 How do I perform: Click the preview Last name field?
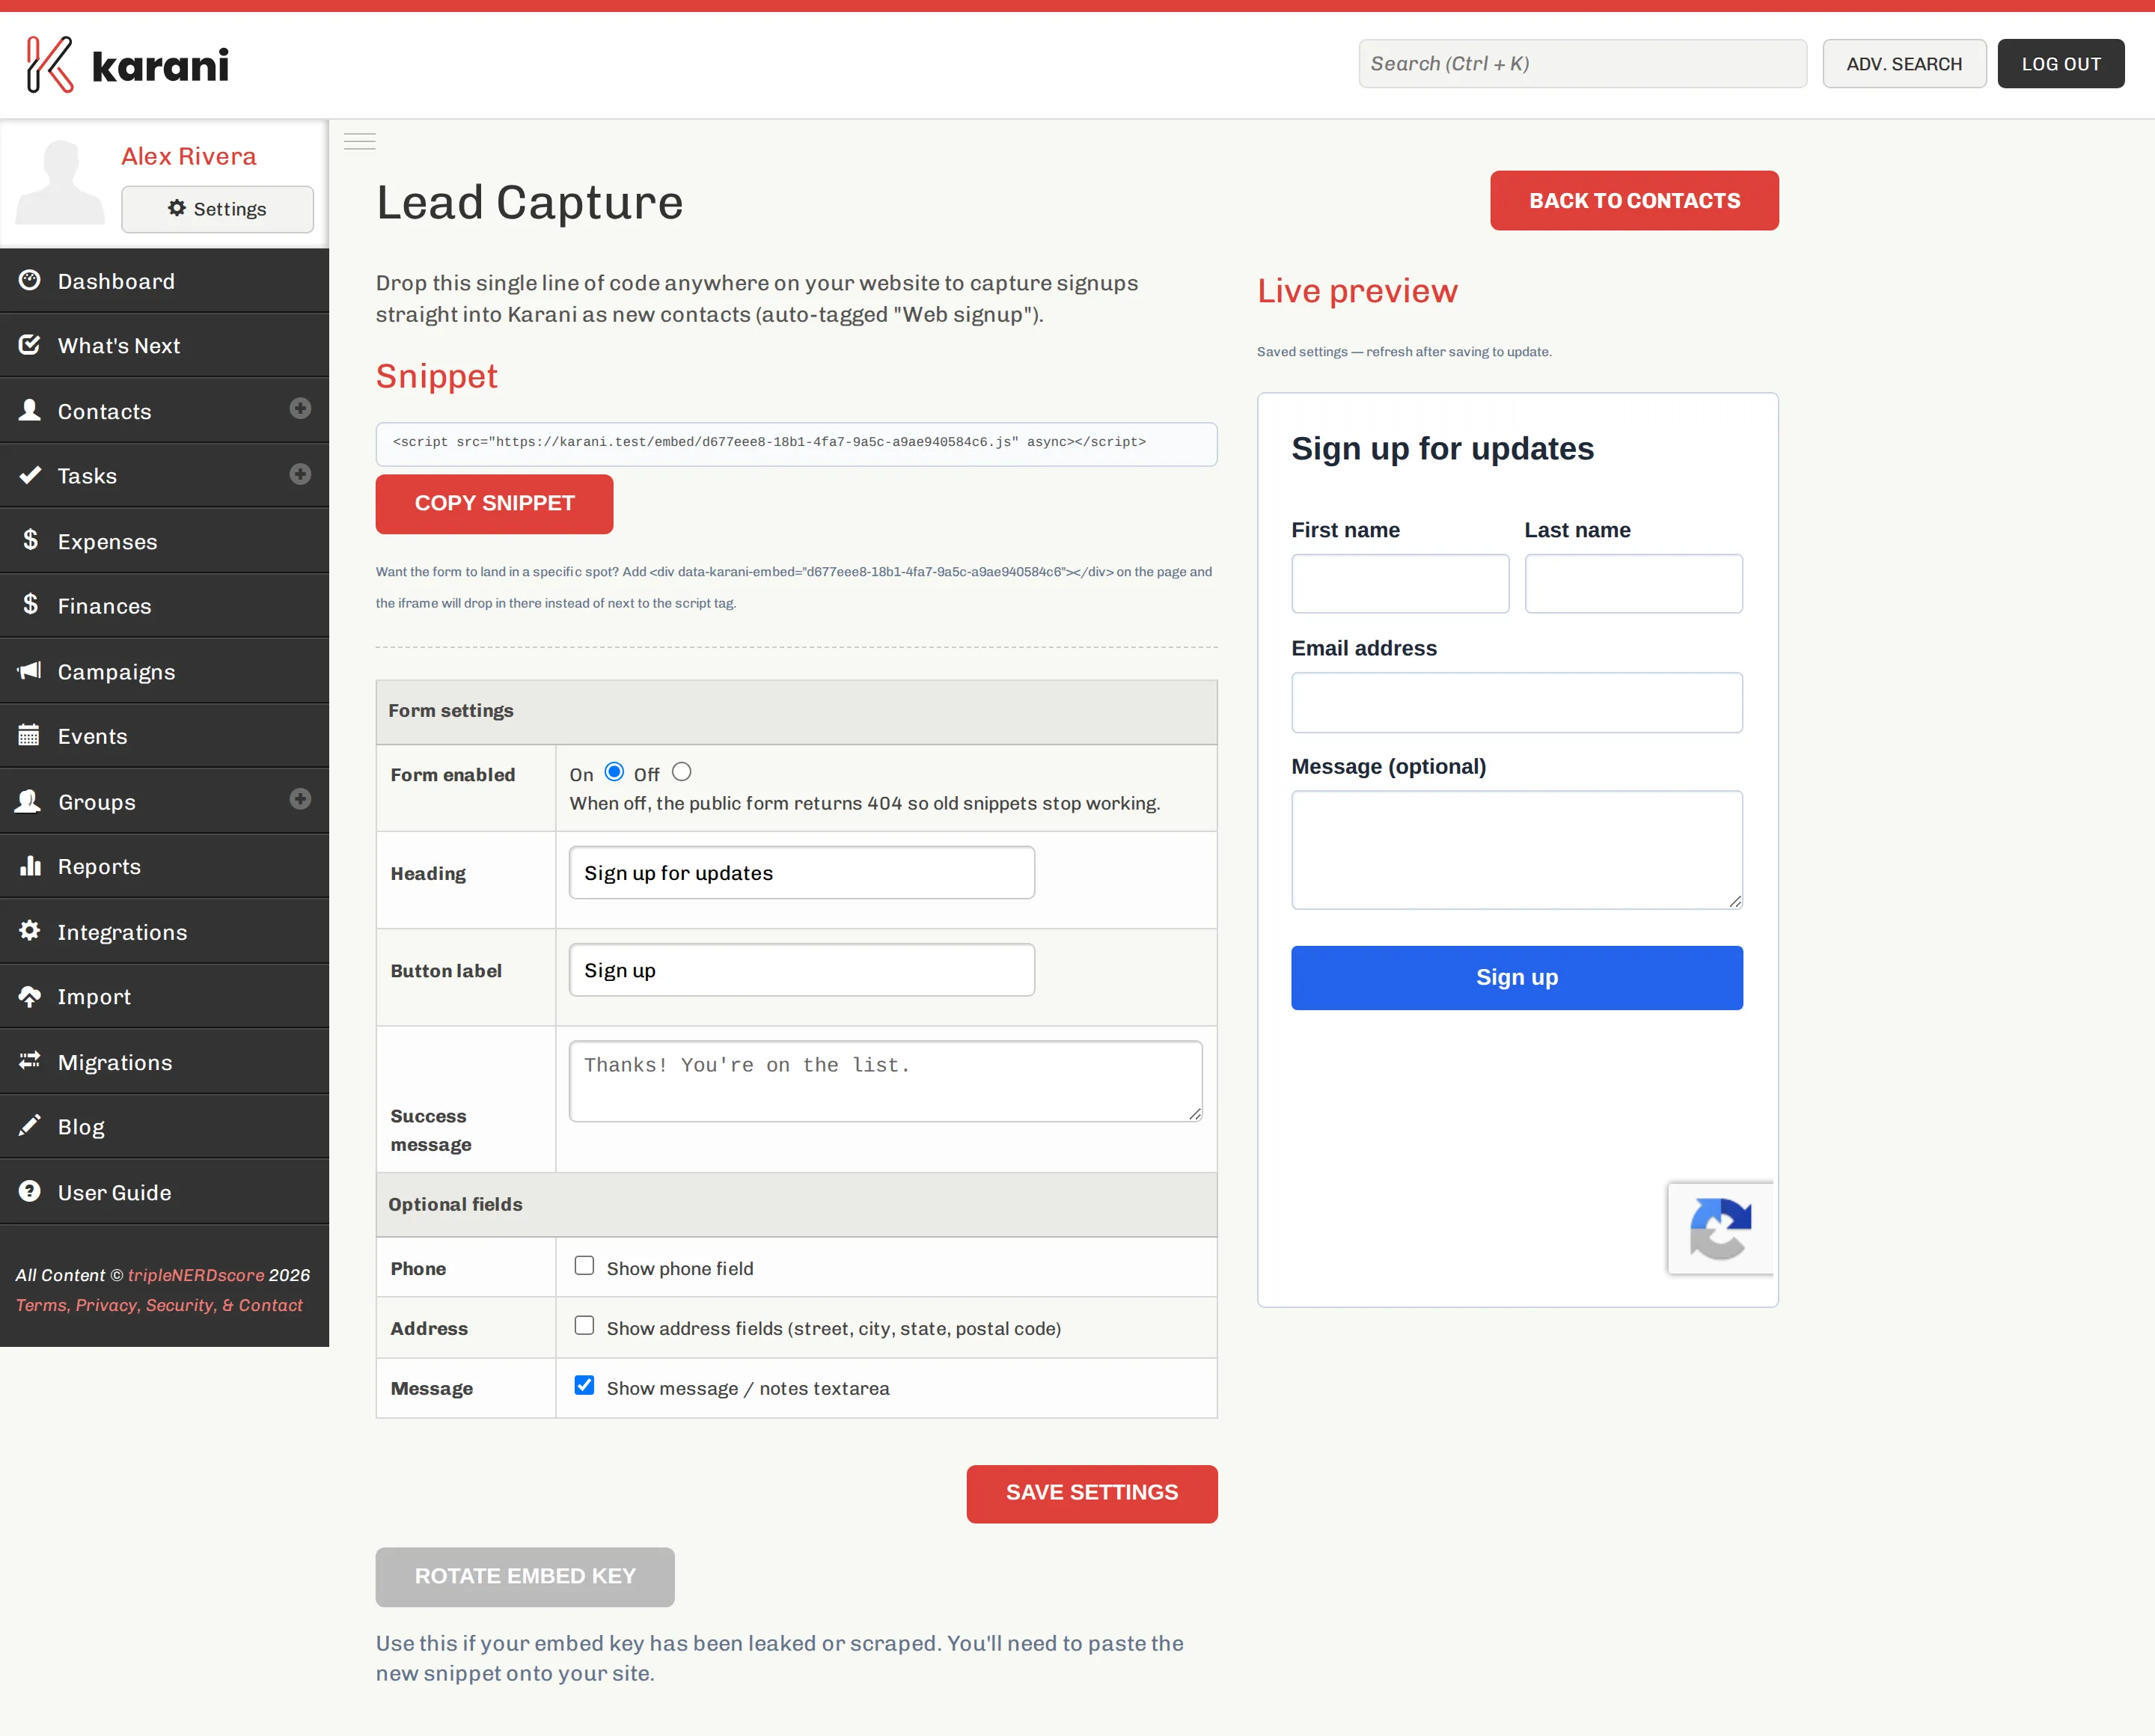pos(1634,584)
